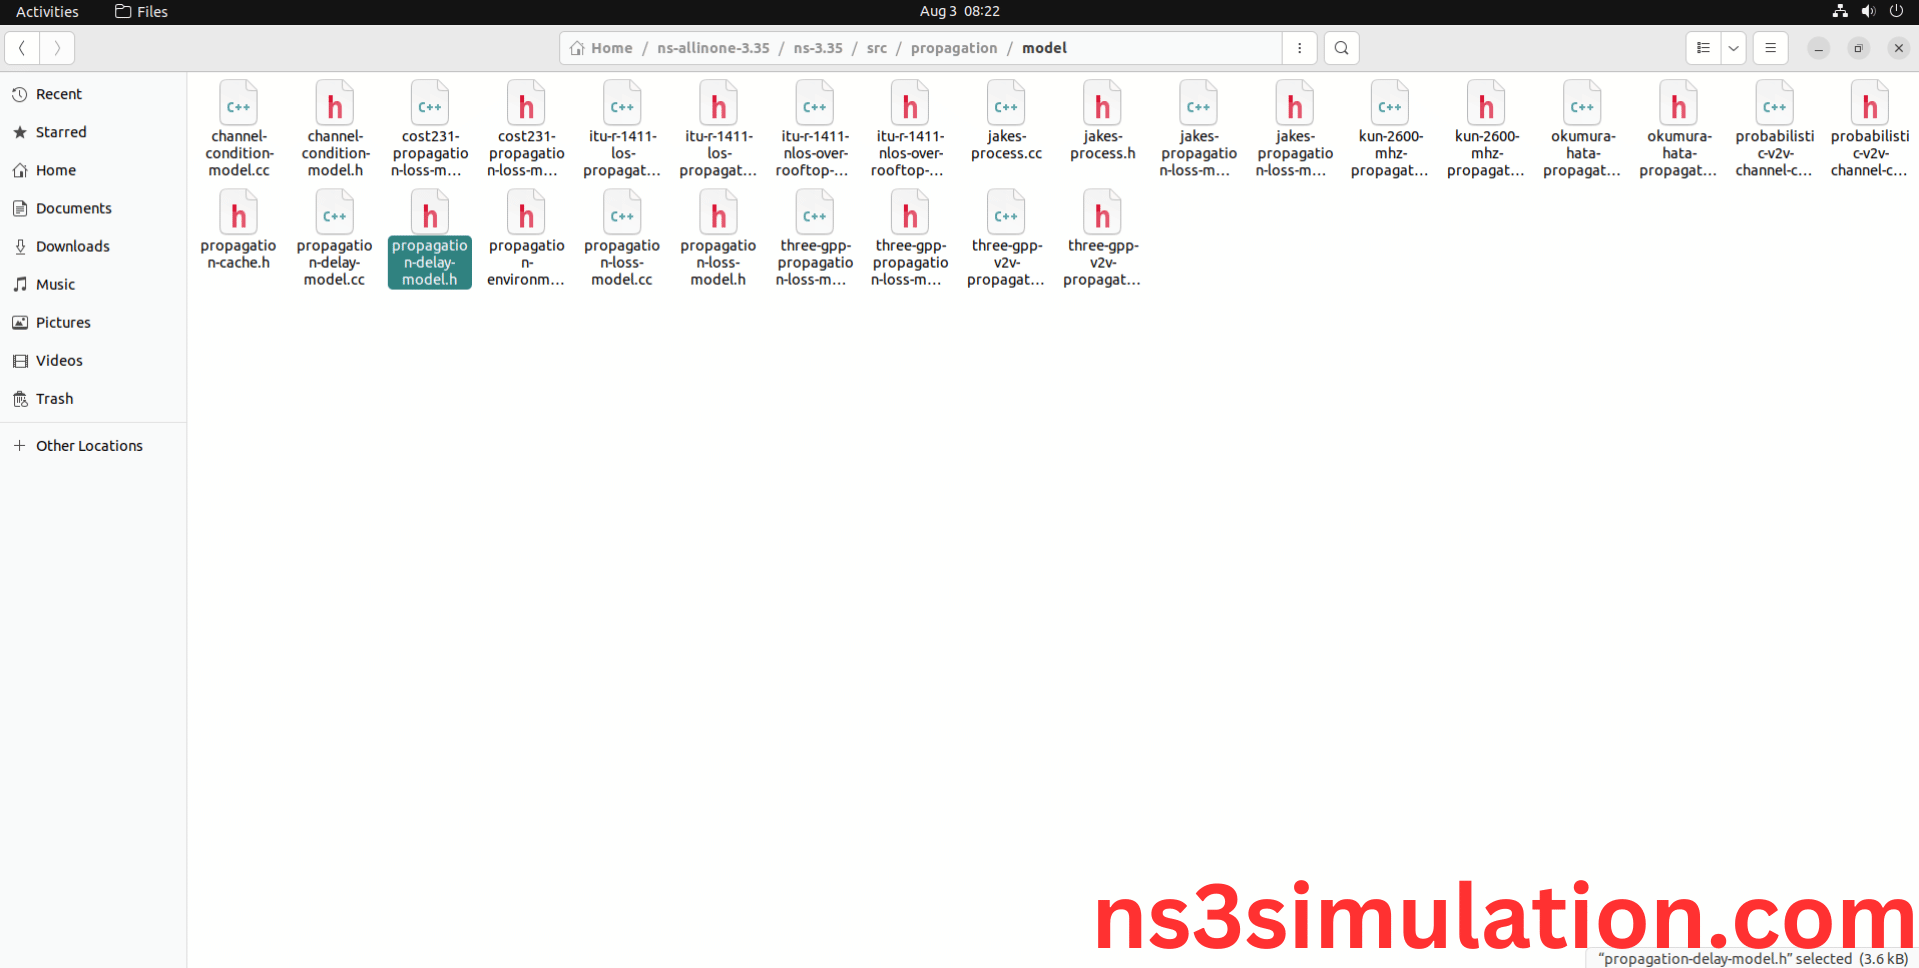Navigate to src folder in breadcrumb
1919x968 pixels.
pyautogui.click(x=876, y=48)
